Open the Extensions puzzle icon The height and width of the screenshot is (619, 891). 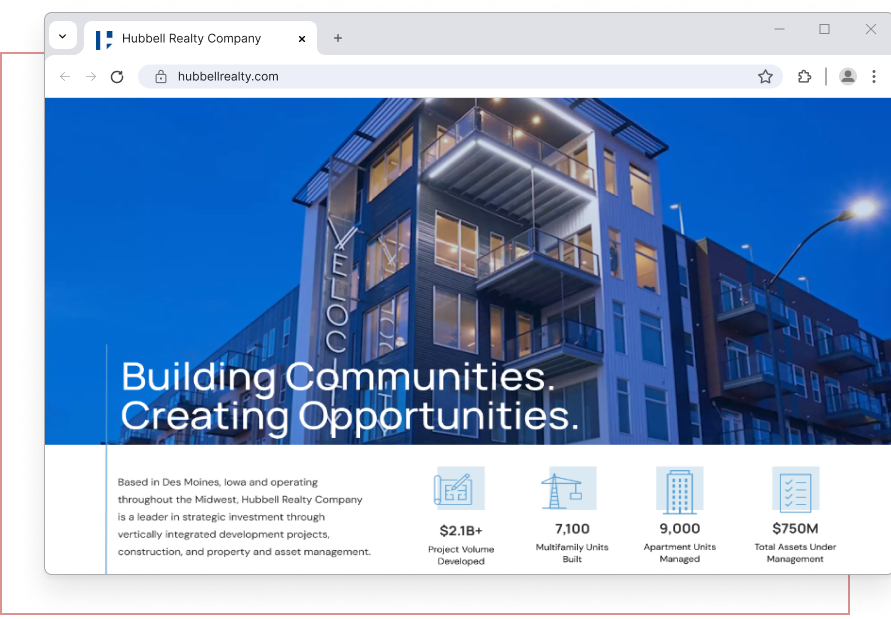[804, 76]
